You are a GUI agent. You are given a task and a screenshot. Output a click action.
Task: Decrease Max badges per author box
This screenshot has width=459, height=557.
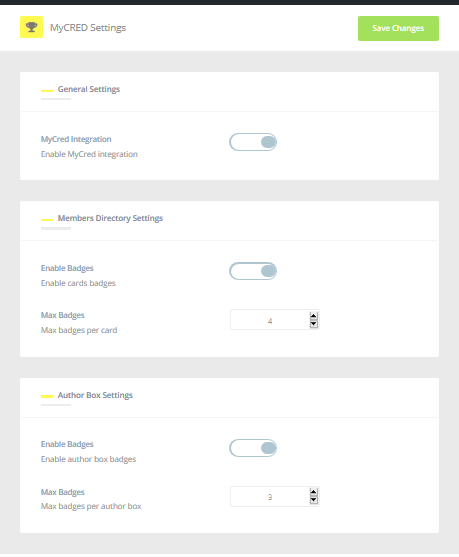tap(313, 500)
